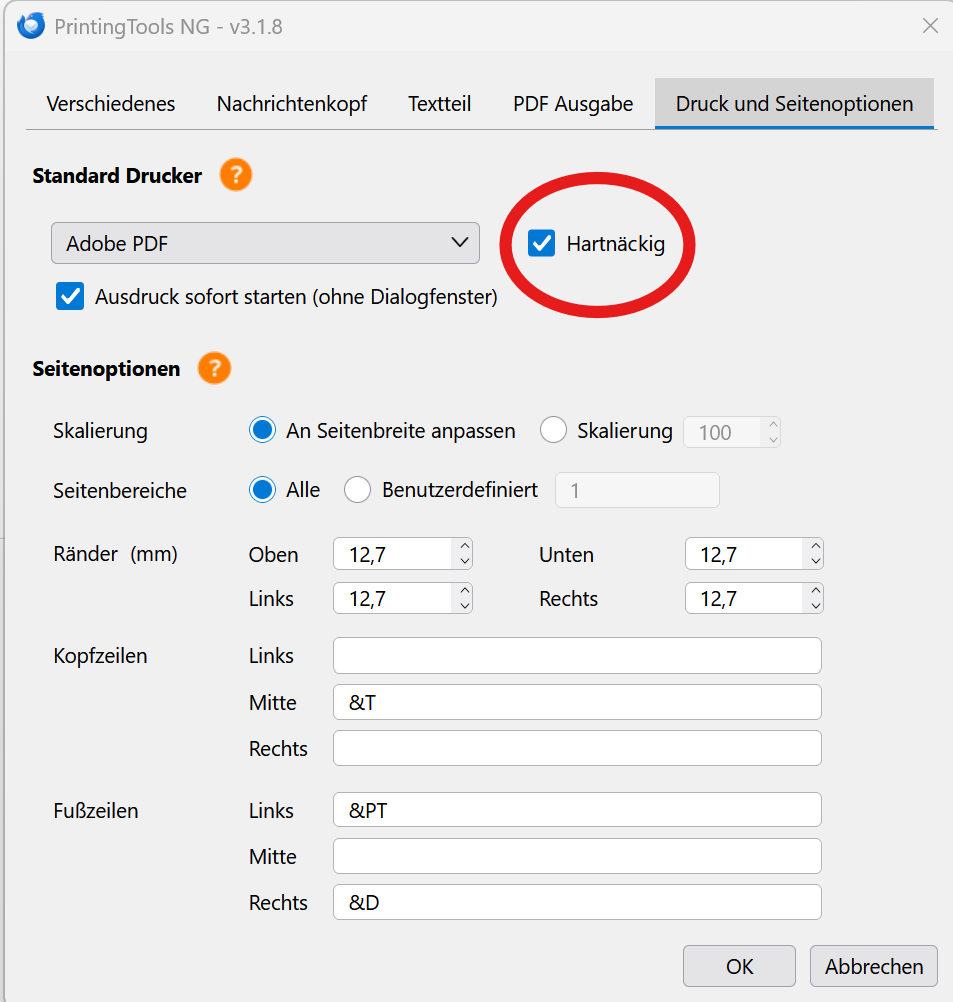Click the Kopfzeilen Mitte input field
This screenshot has width=953, height=1002.
[x=577, y=702]
